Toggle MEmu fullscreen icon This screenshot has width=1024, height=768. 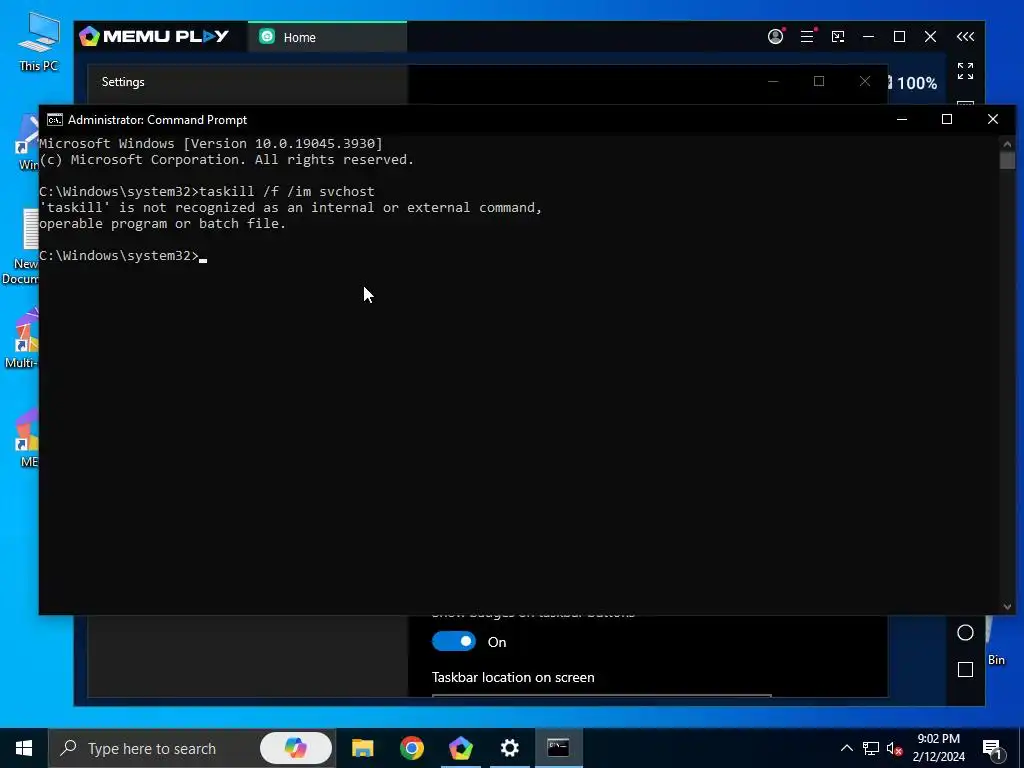[x=965, y=71]
